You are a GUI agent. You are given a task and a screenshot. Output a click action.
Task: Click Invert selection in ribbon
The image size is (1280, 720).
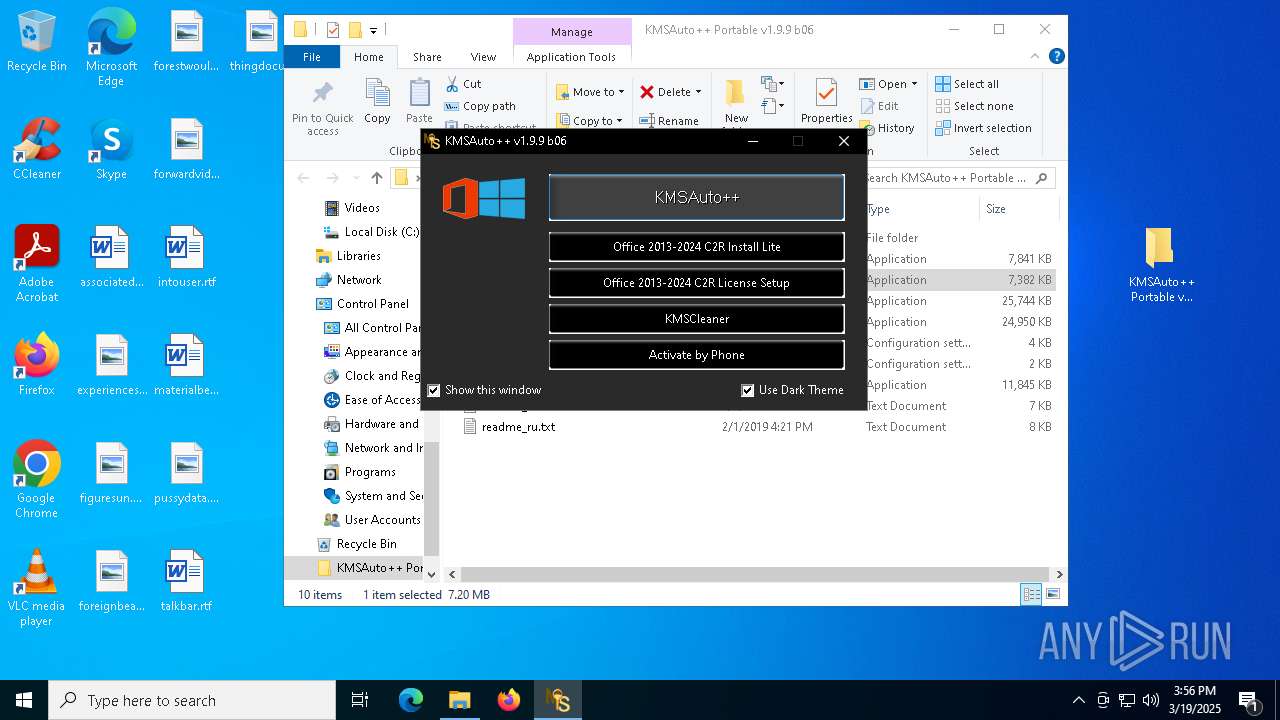pos(983,128)
